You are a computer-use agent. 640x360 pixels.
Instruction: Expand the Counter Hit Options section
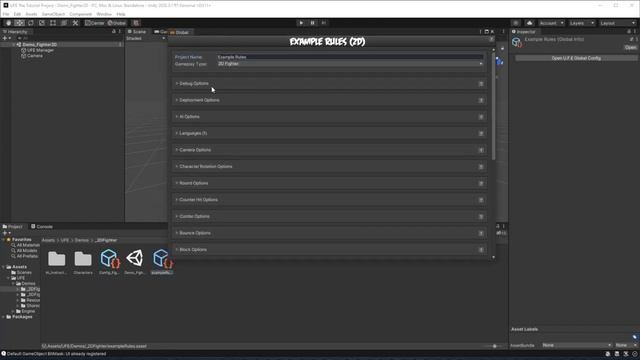click(198, 200)
